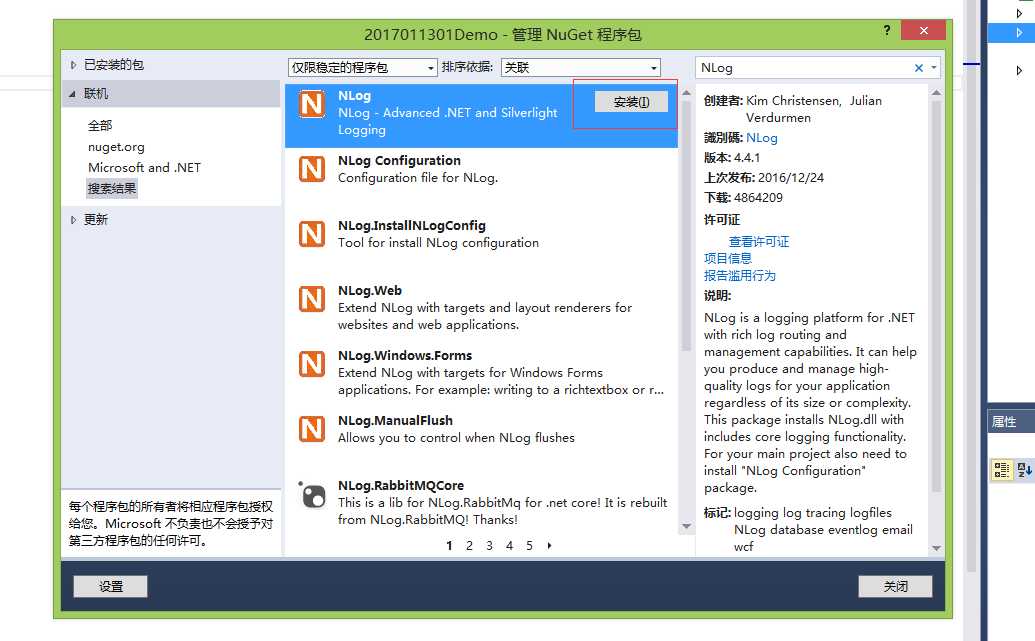1035x641 pixels.
Task: Click the package list scrollbar thumb
Action: [x=686, y=226]
